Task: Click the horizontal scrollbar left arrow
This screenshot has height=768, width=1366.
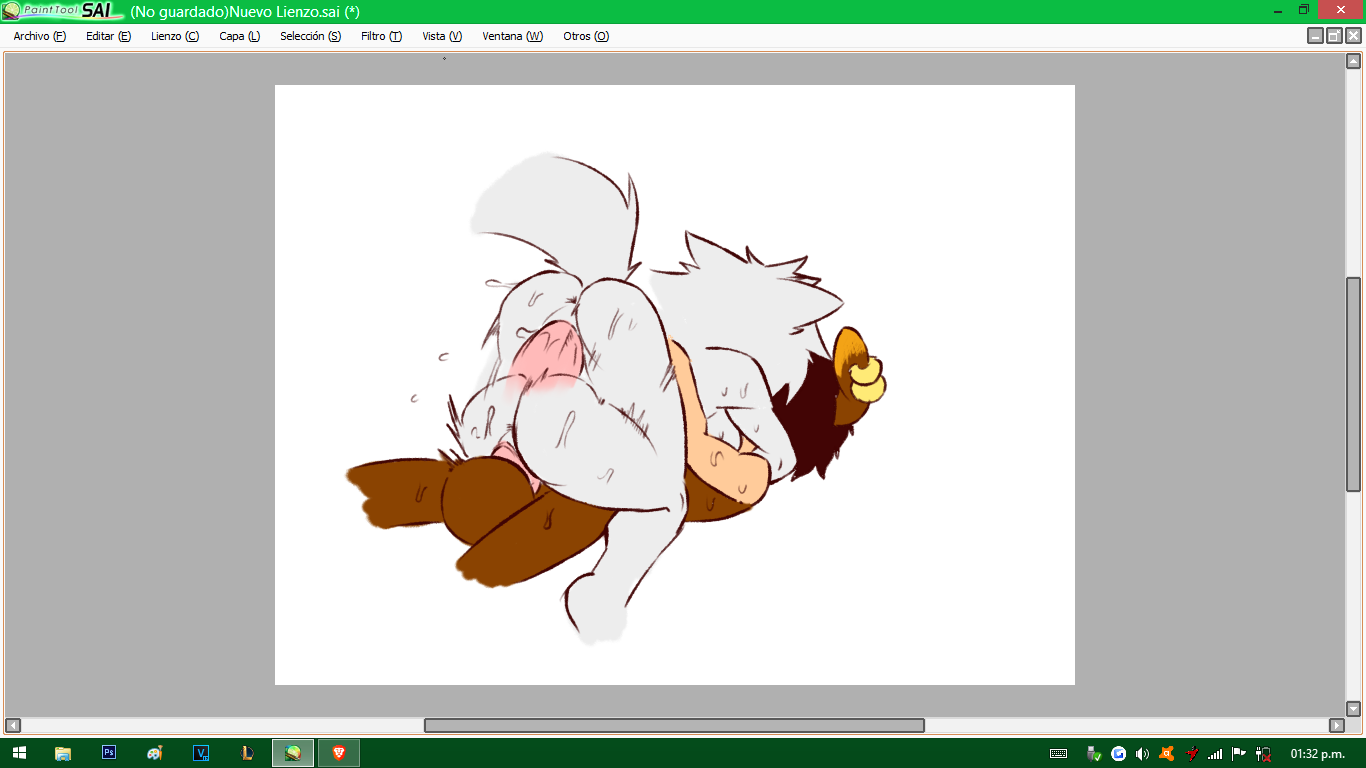Action: [x=12, y=725]
